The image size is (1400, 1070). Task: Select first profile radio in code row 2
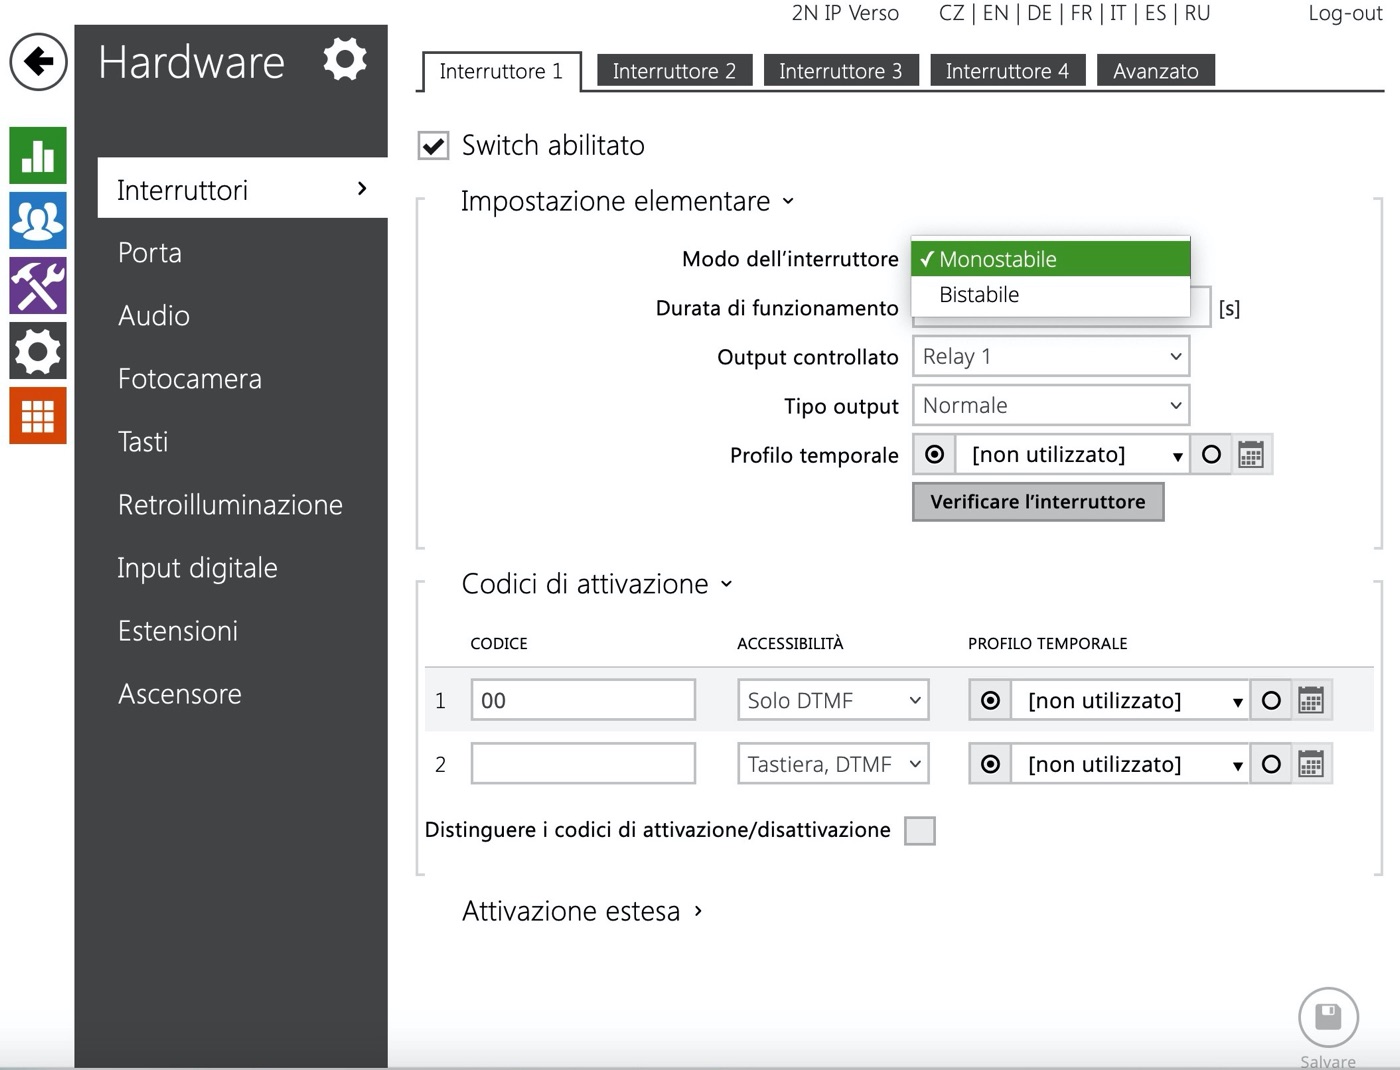991,765
